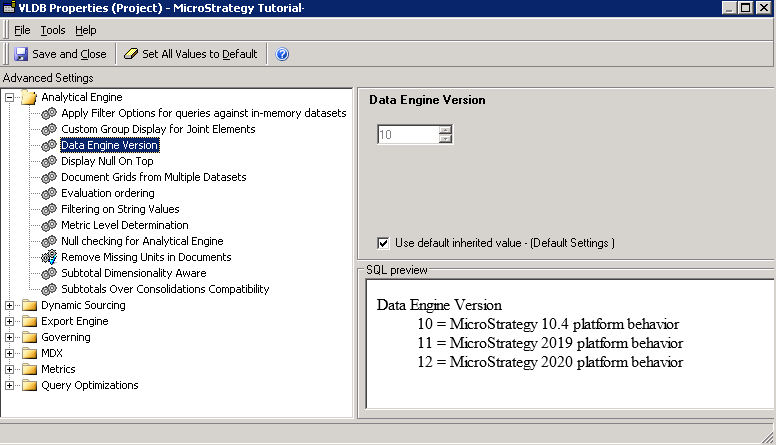Open the Tools menu
Viewport: 776px width, 445px height.
tap(53, 30)
